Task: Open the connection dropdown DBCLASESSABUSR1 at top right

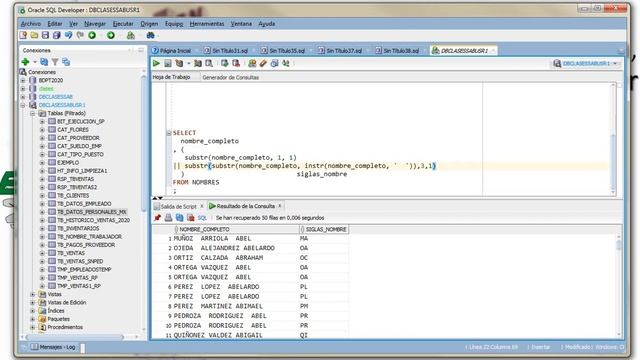Action: pyautogui.click(x=585, y=63)
